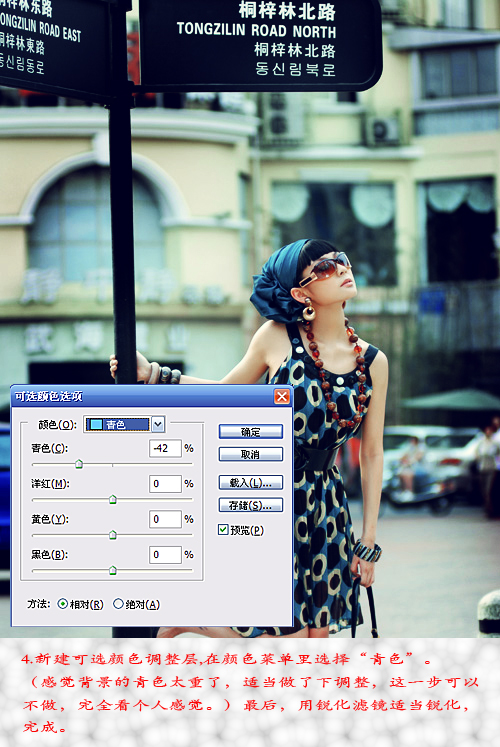Image resolution: width=500 pixels, height=747 pixels.
Task: Close the 可选颜色选项 dialog with the X
Action: [x=282, y=396]
